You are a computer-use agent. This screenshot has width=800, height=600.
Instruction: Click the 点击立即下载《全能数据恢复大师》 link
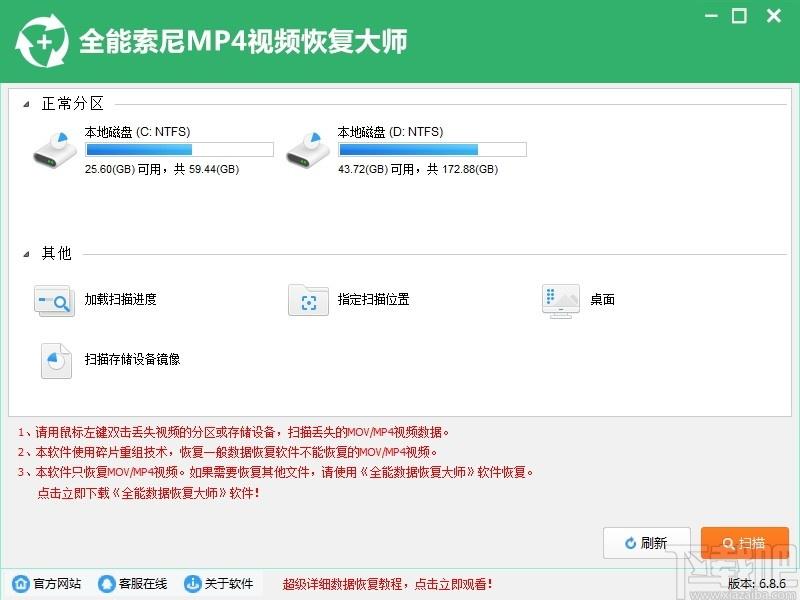point(147,493)
